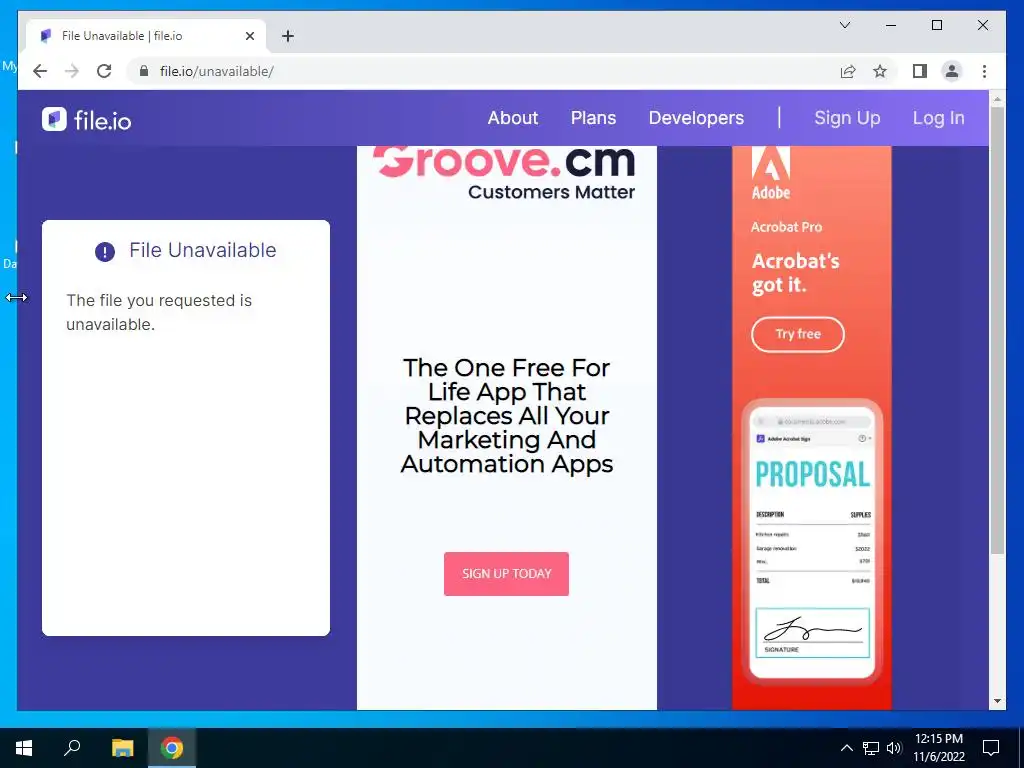The height and width of the screenshot is (768, 1024).
Task: Open the Plans page
Action: [593, 118]
